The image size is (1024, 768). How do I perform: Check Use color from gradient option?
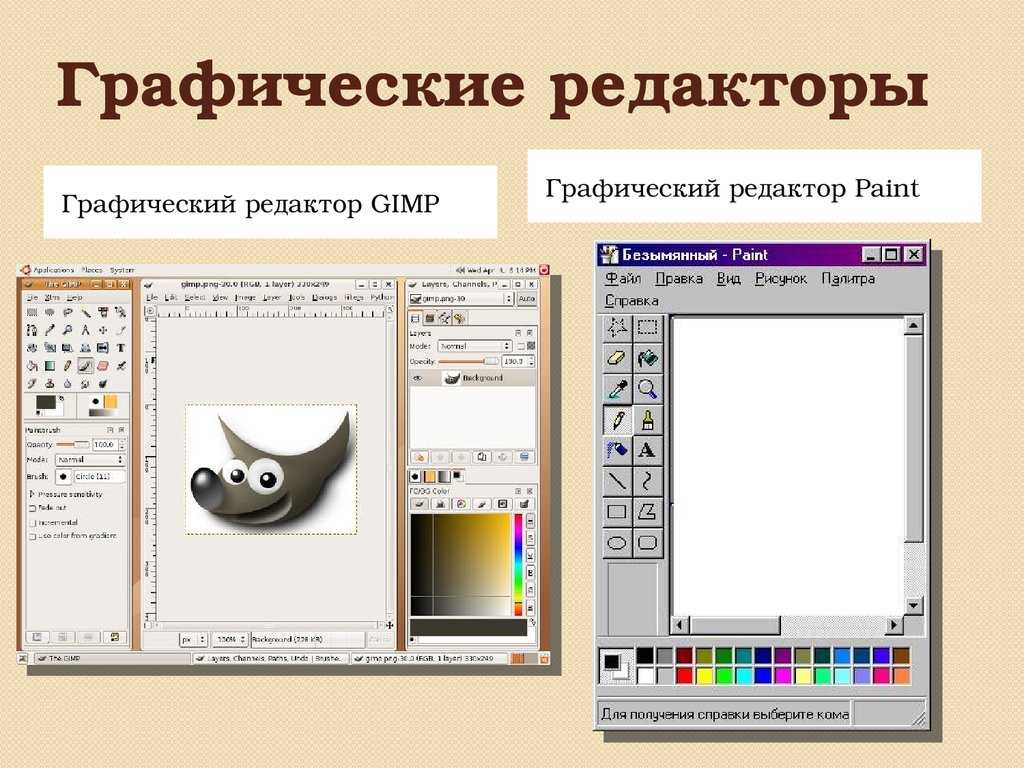click(x=33, y=536)
